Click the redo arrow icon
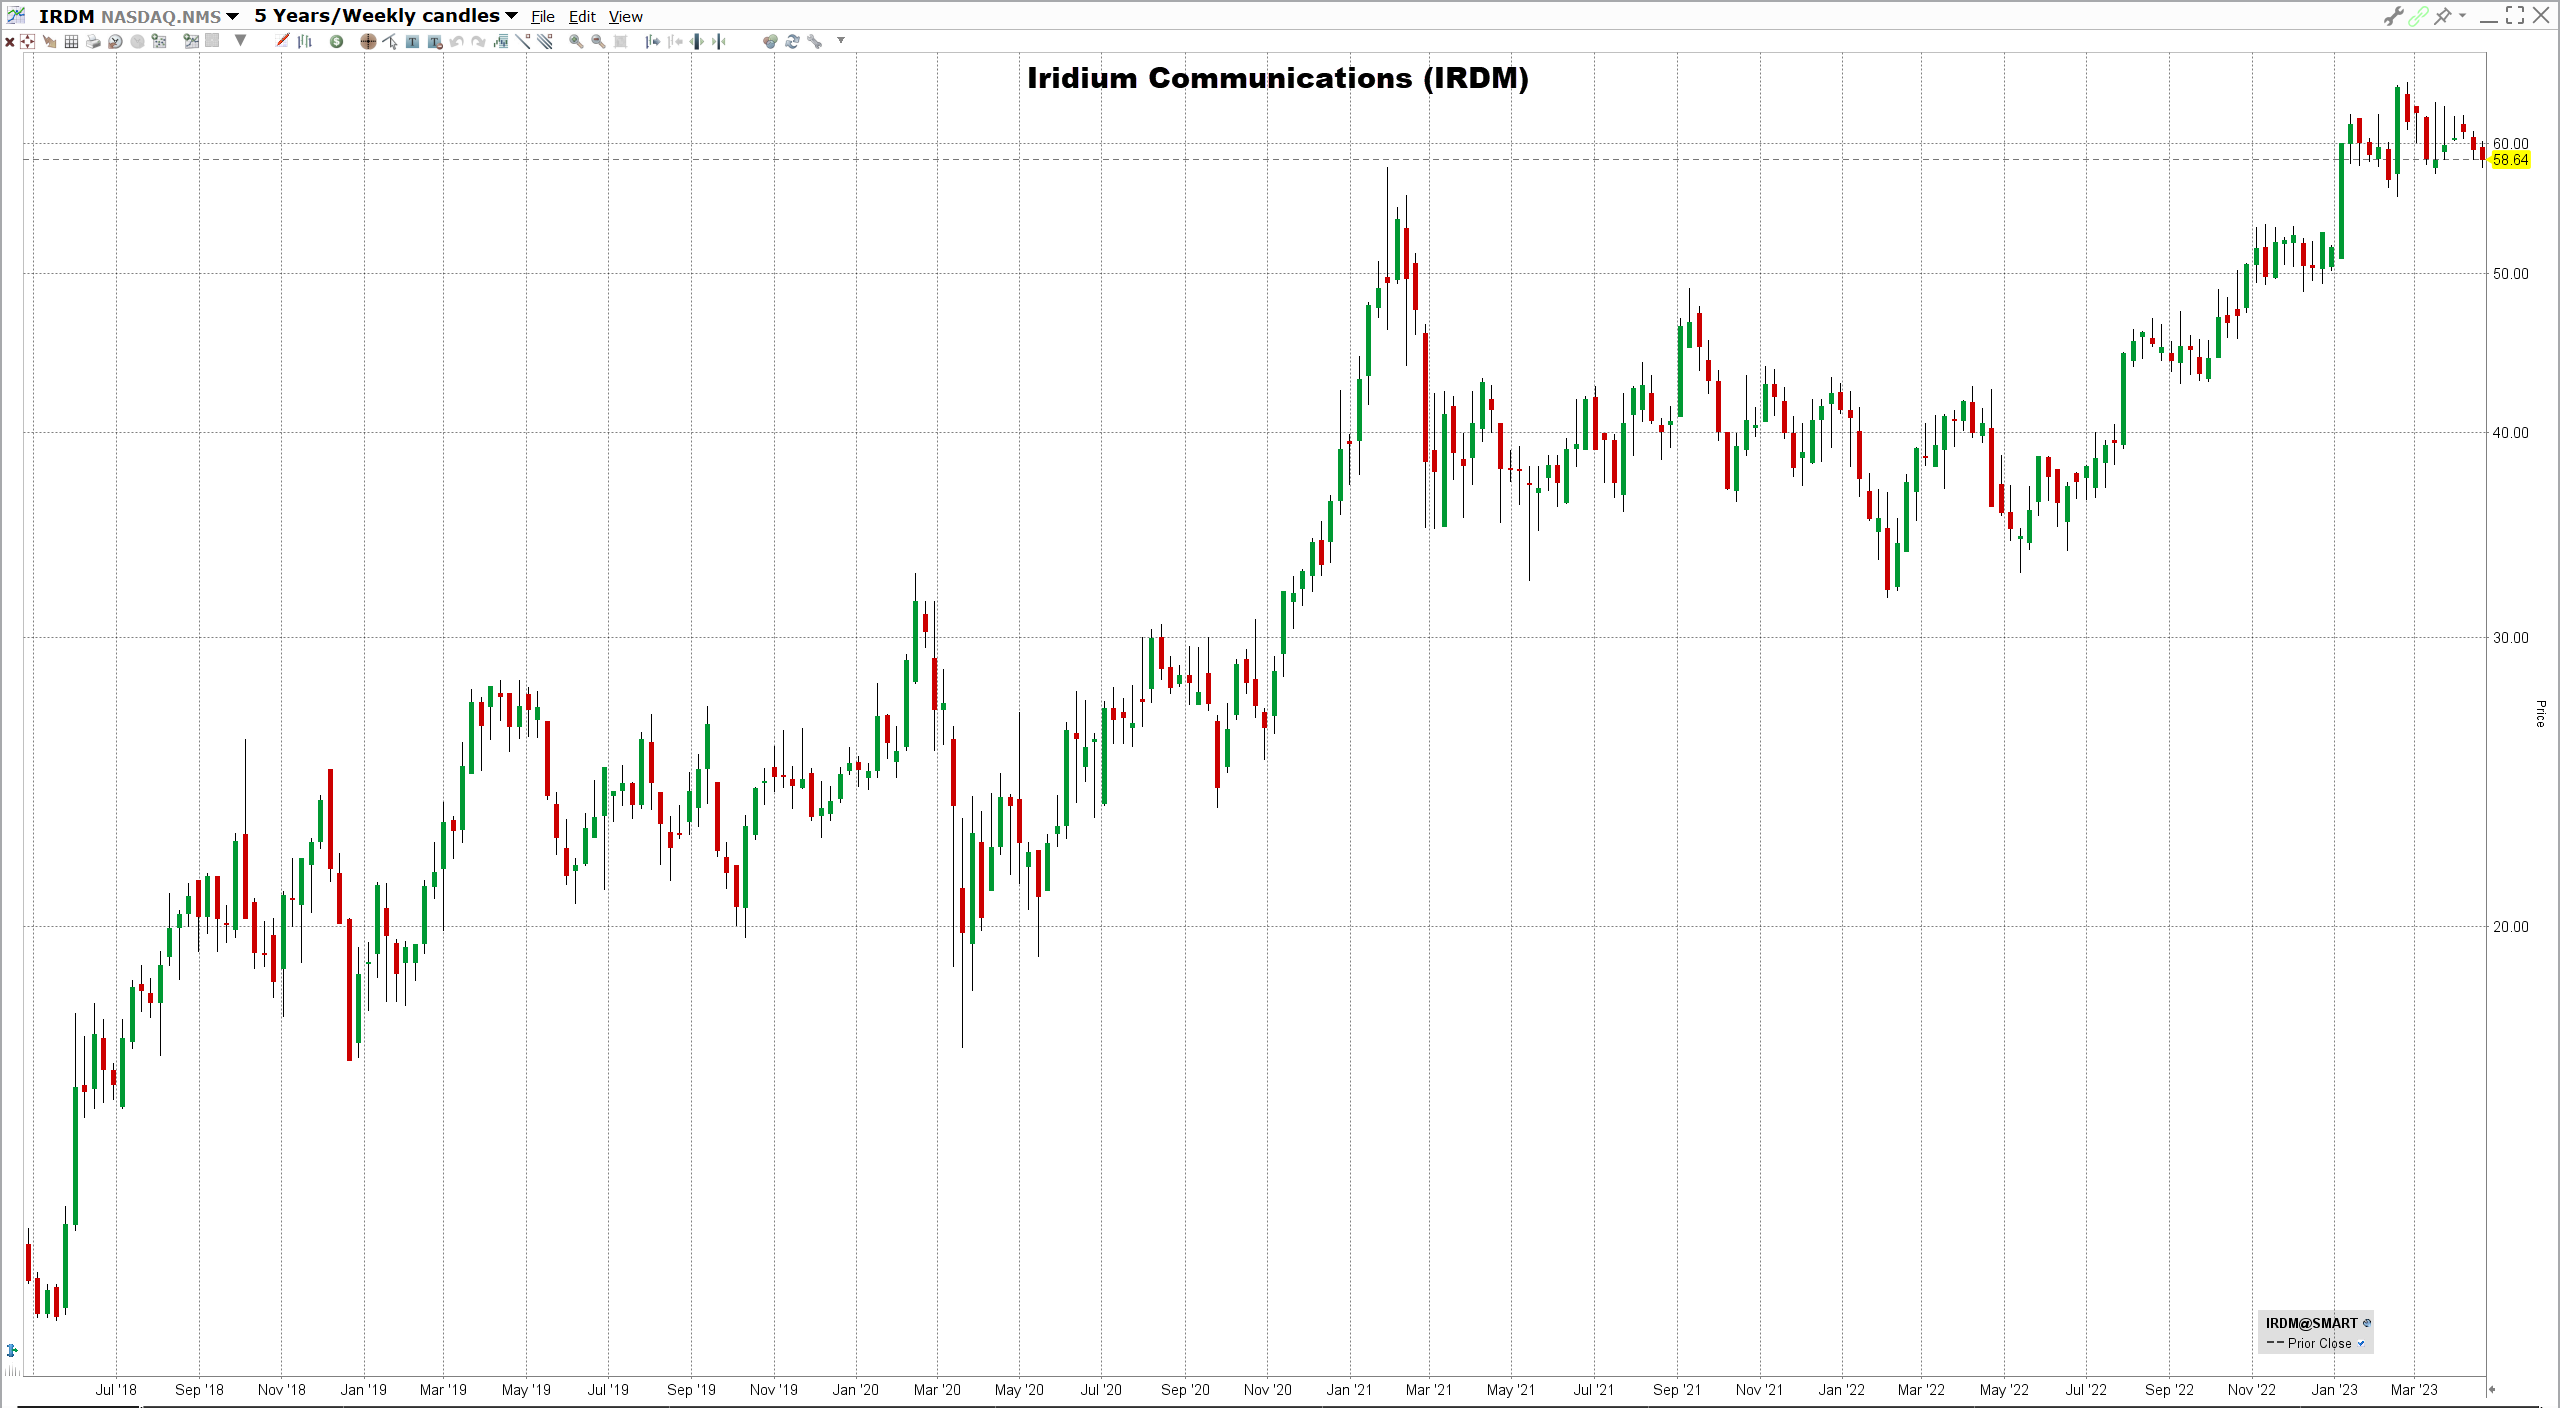The height and width of the screenshot is (1408, 2560). pyautogui.click(x=478, y=41)
